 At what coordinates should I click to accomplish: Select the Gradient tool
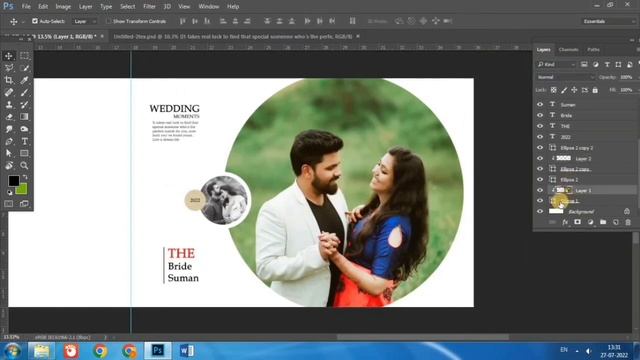point(24,117)
